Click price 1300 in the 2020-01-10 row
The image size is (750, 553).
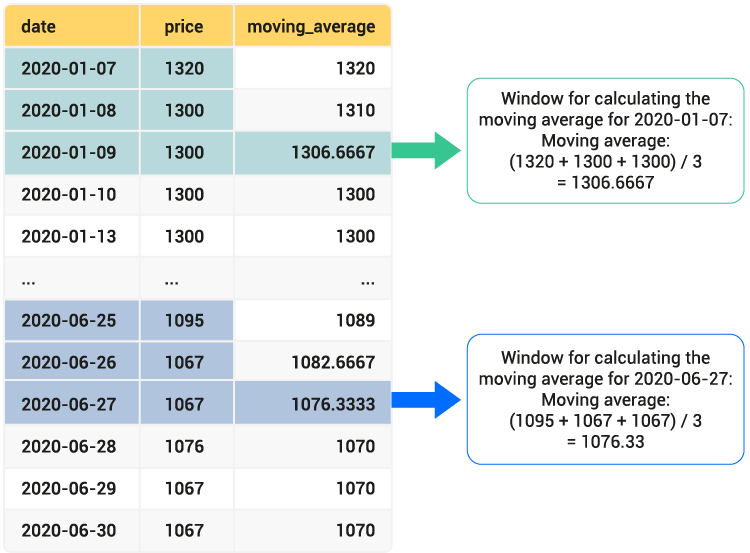187,194
